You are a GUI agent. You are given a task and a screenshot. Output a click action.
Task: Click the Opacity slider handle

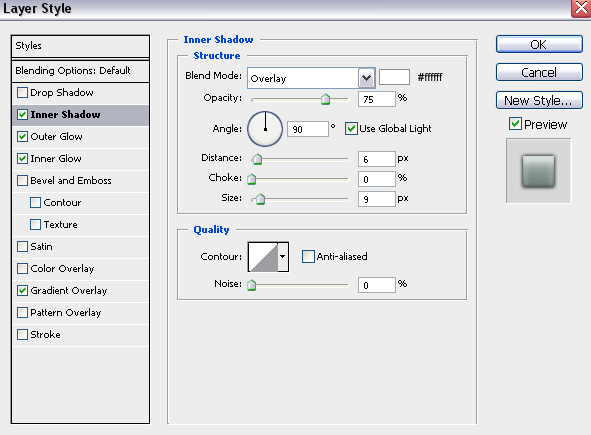click(x=325, y=99)
